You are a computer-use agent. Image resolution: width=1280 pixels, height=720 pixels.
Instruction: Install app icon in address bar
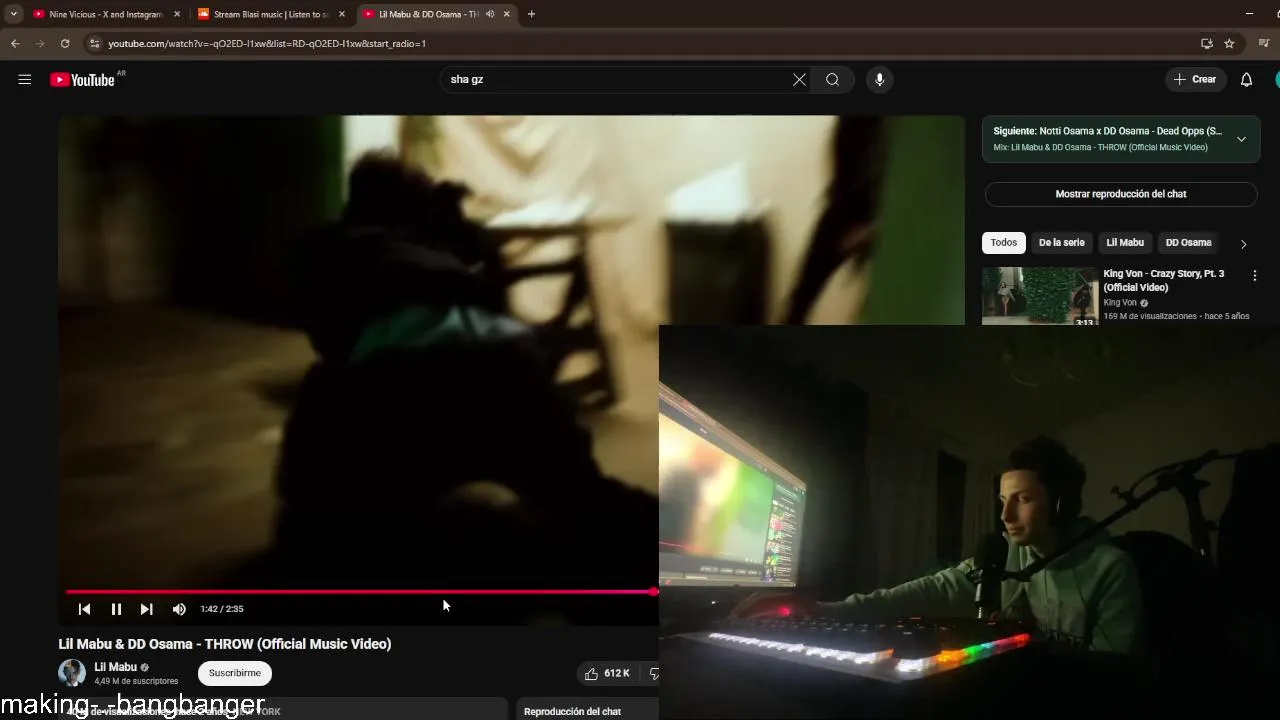1206,44
